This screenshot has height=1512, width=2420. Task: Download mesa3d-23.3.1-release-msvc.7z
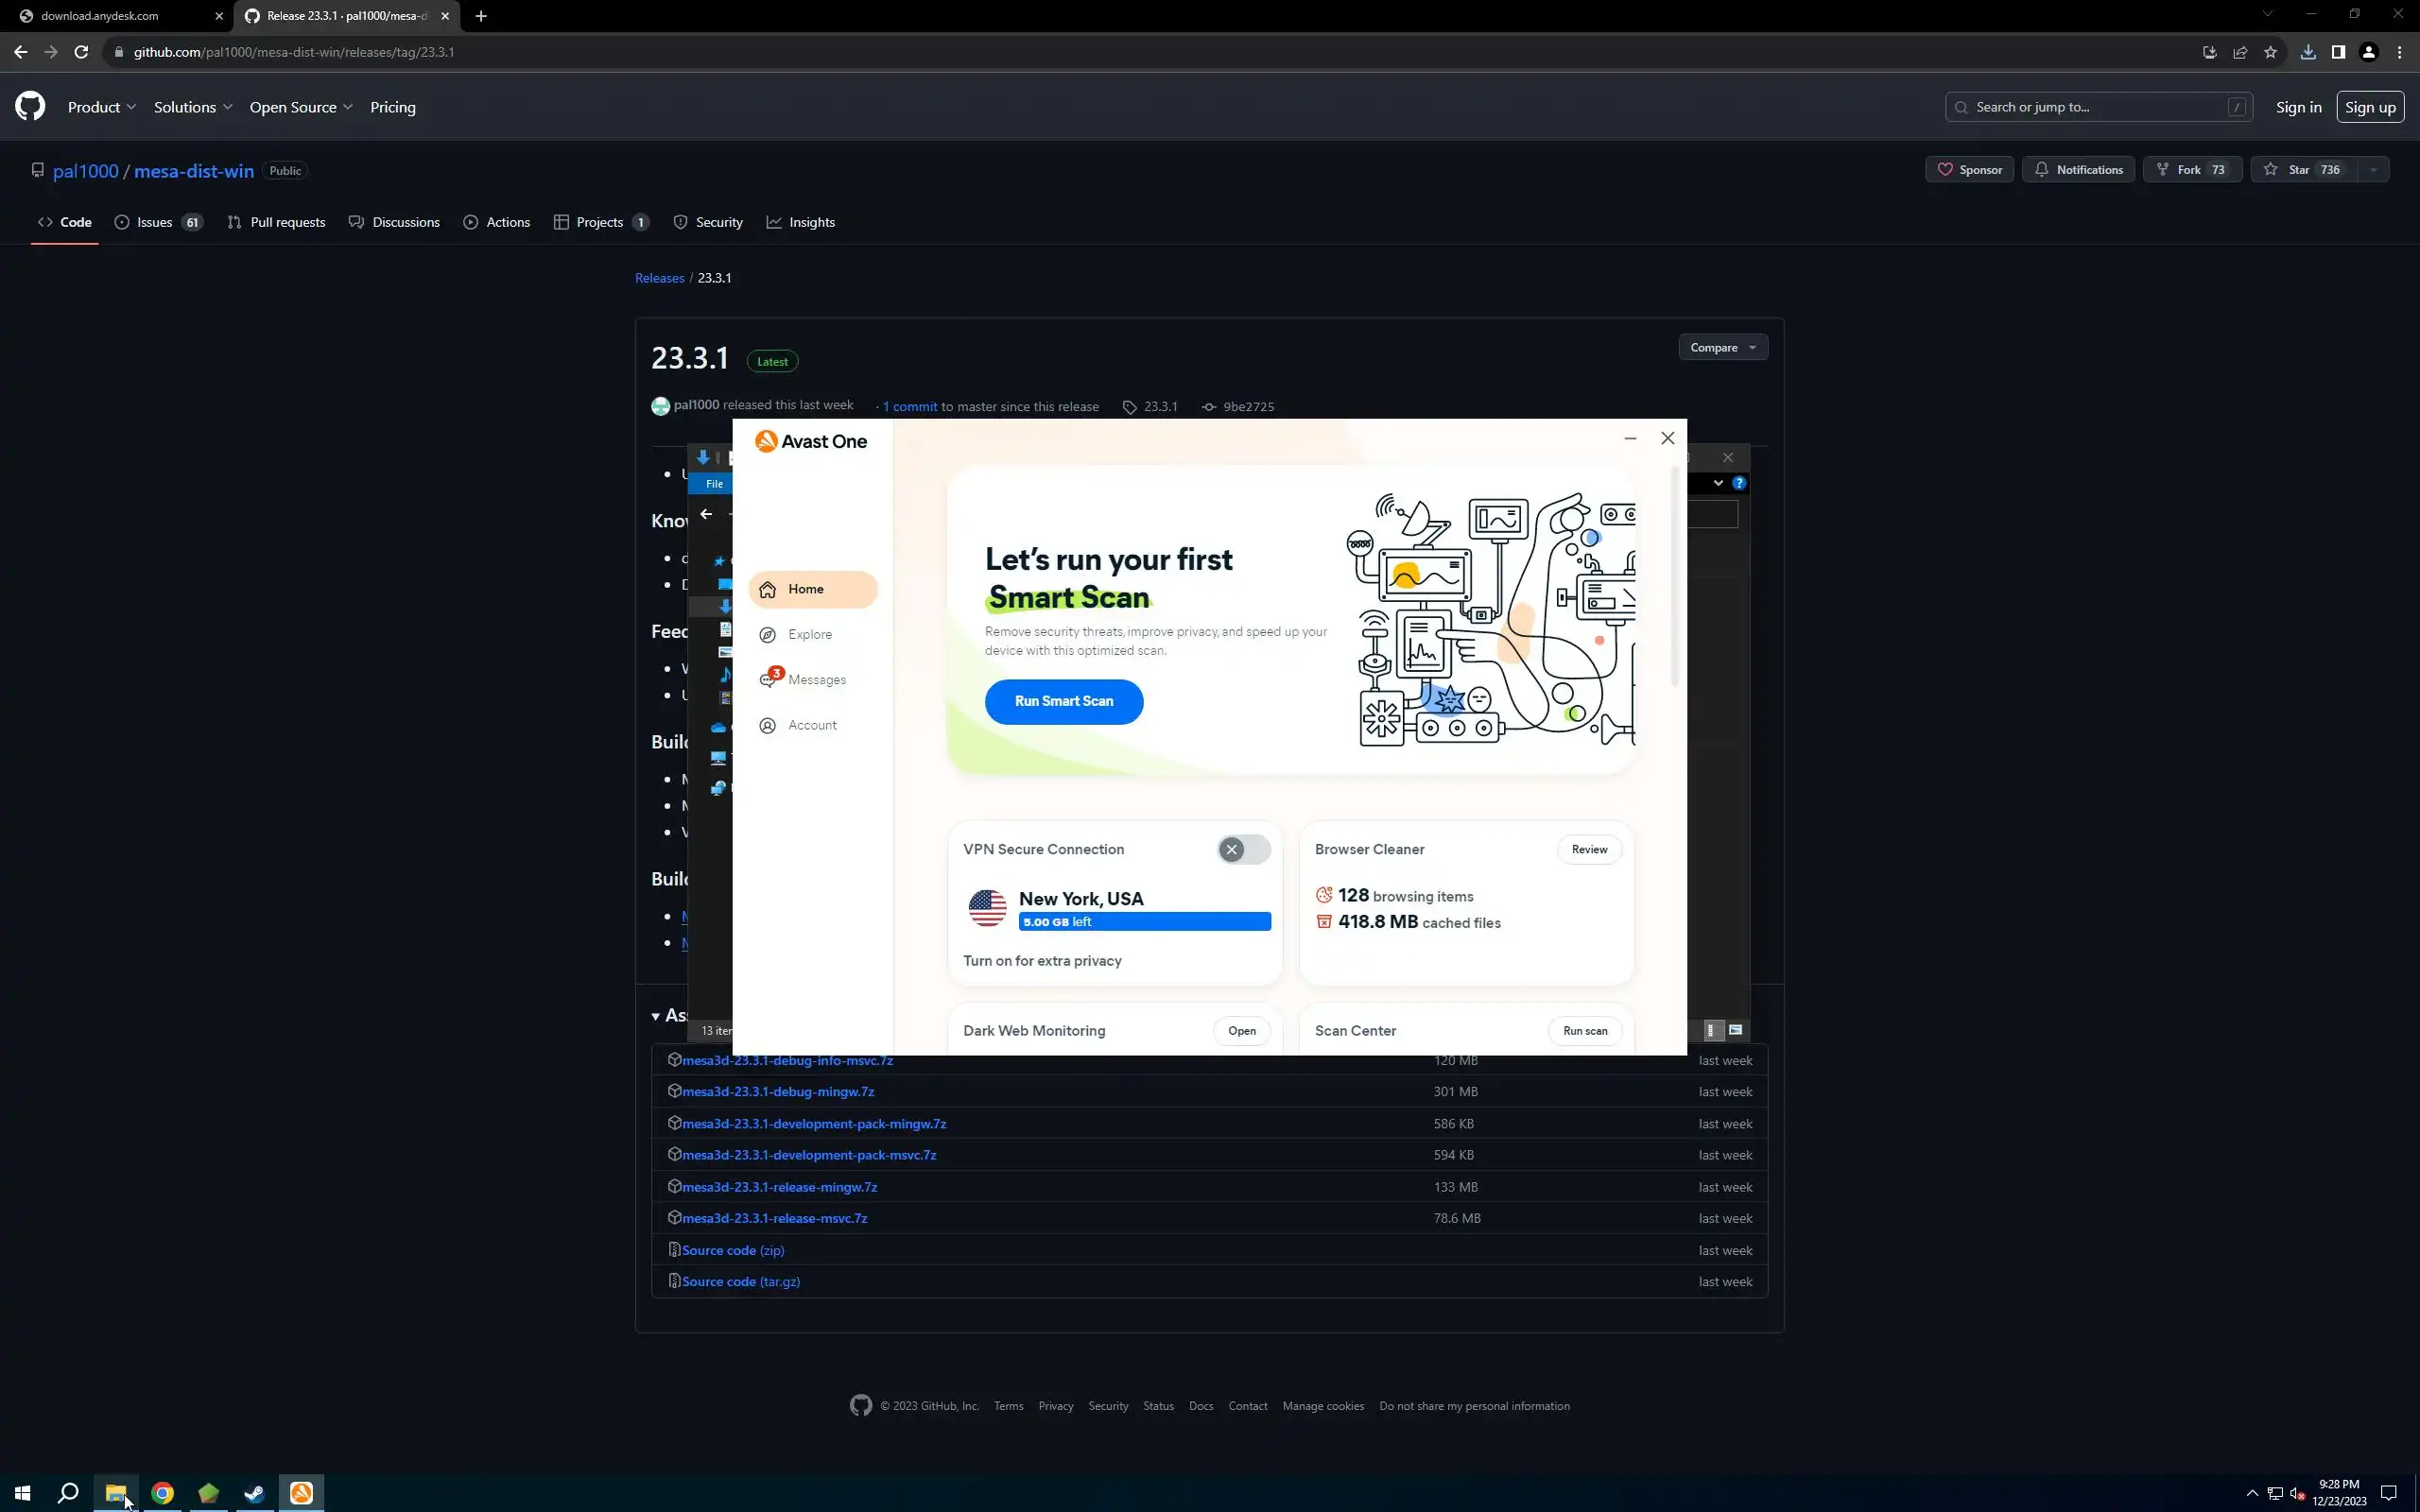pos(774,1218)
